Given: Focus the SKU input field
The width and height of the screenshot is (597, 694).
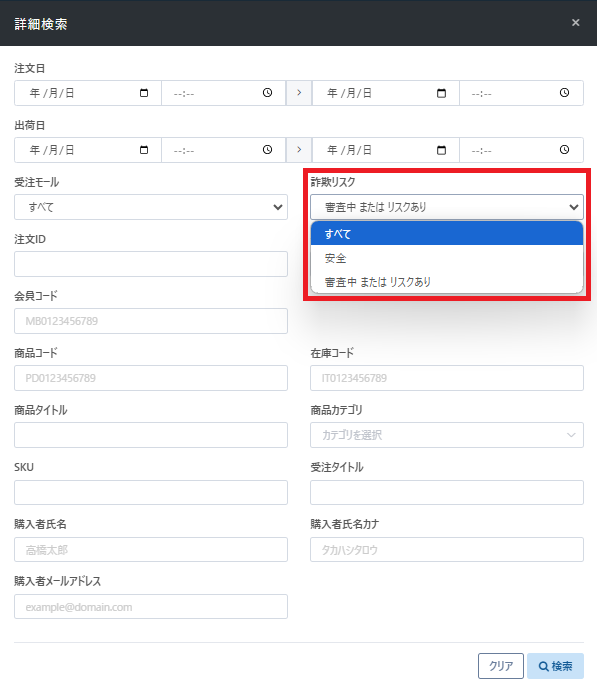Looking at the screenshot, I should [151, 492].
